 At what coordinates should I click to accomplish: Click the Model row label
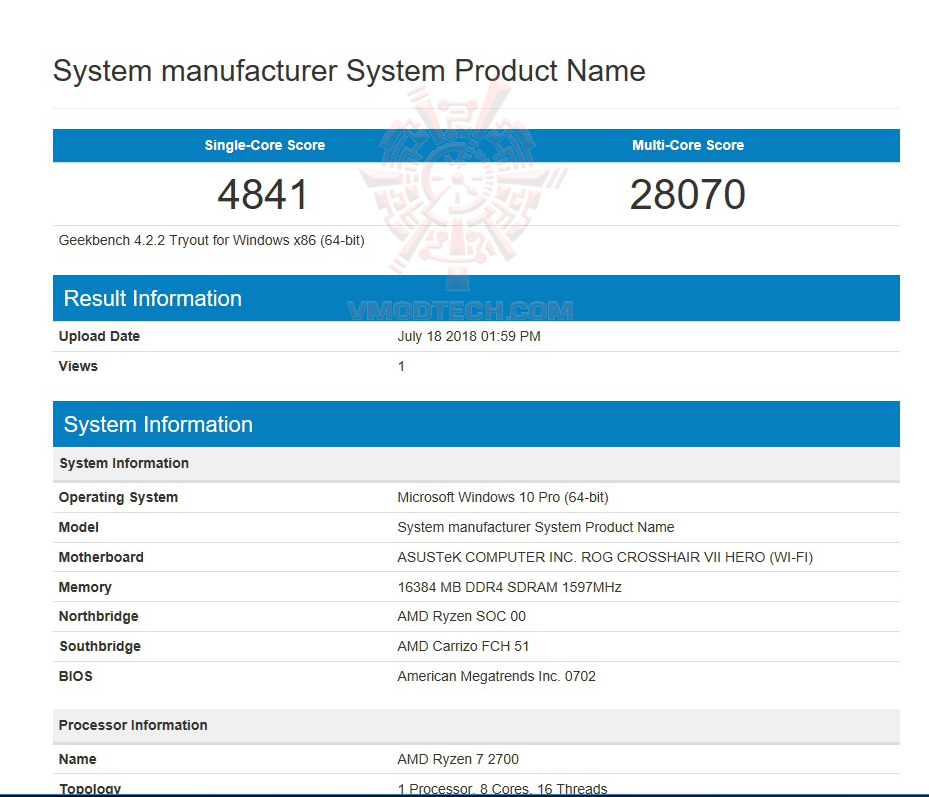click(x=79, y=527)
